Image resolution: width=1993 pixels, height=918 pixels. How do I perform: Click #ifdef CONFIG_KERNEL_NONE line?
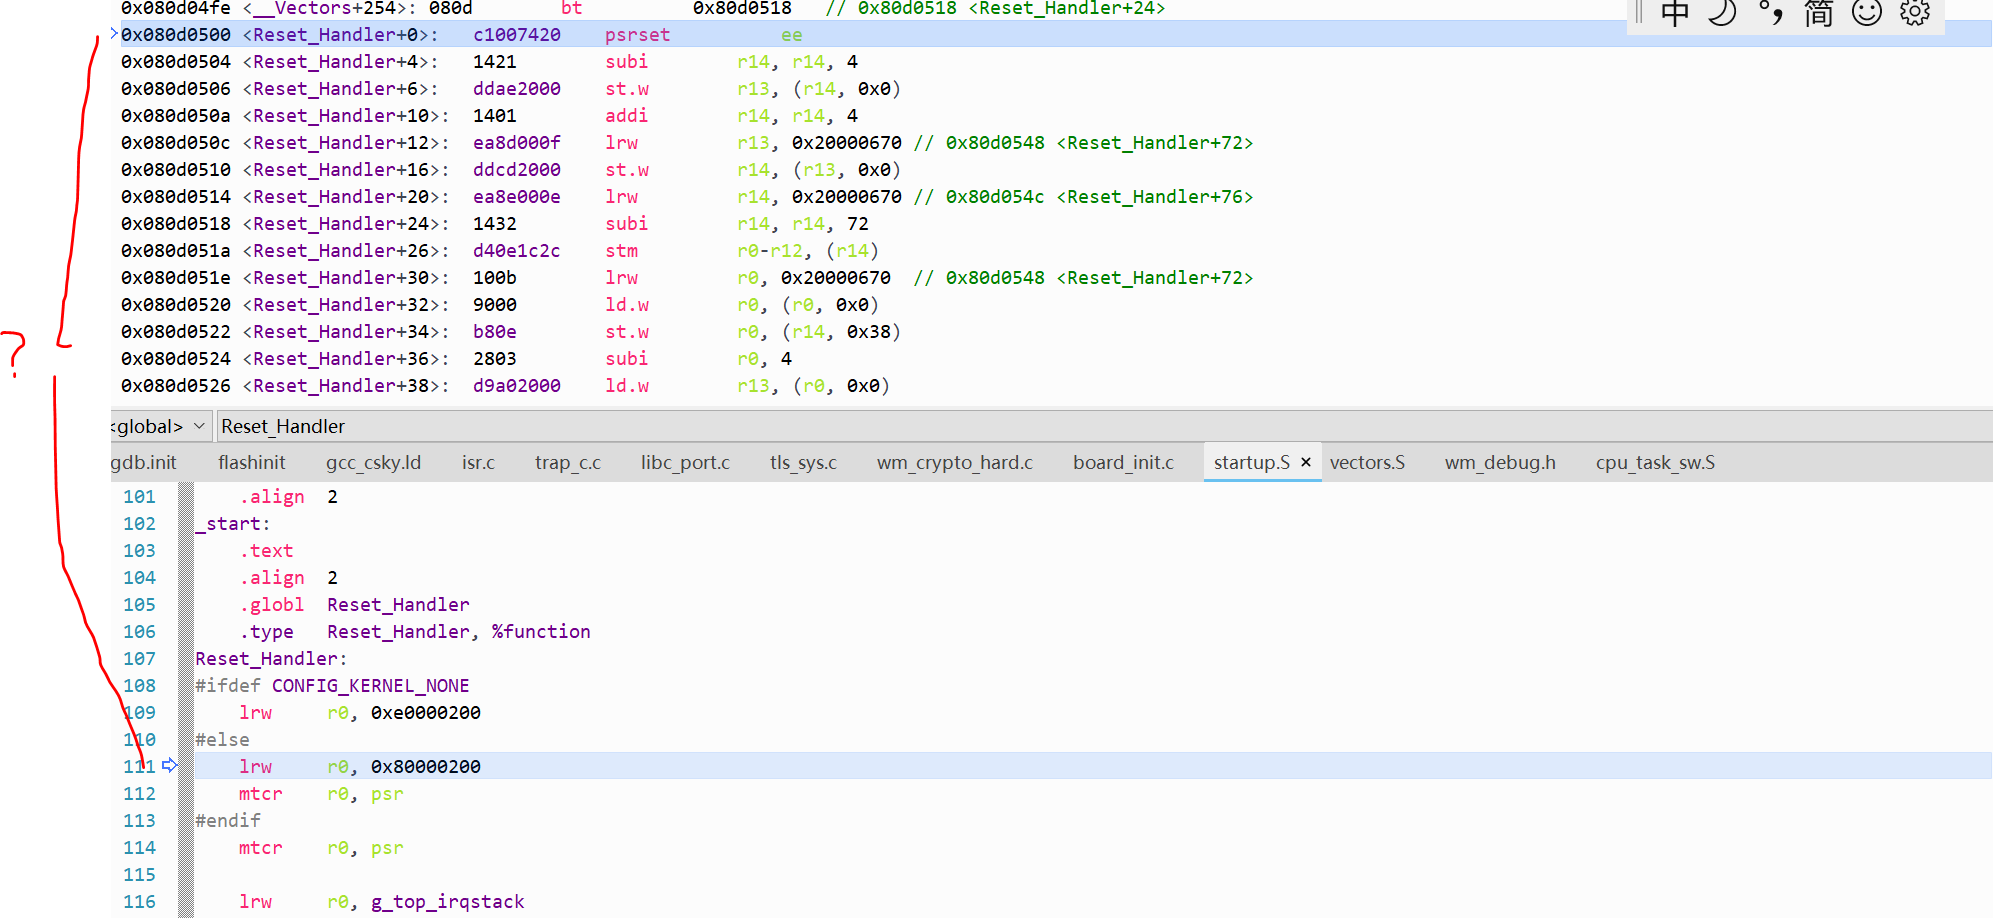pos(332,685)
